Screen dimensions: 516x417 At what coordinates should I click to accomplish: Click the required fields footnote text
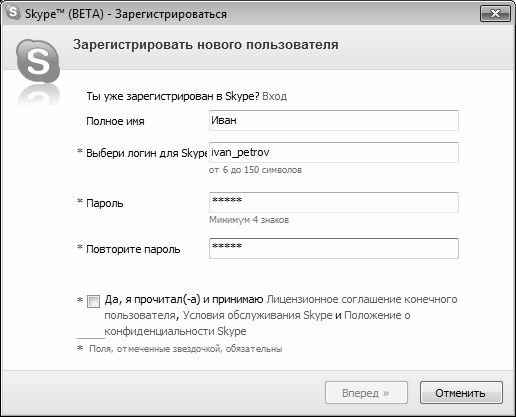tap(185, 349)
